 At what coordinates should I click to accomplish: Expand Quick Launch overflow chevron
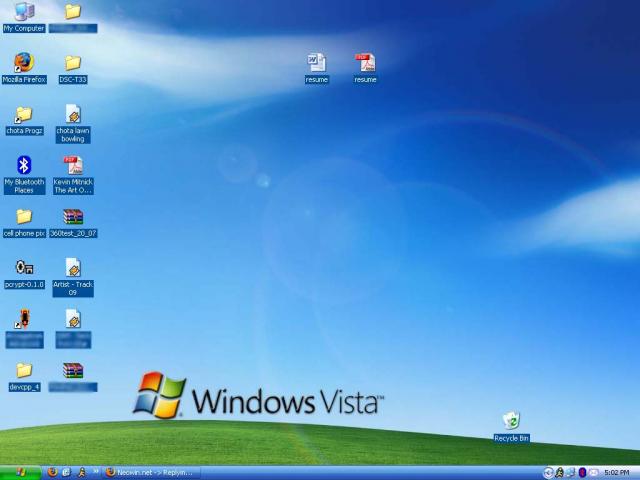(96, 471)
